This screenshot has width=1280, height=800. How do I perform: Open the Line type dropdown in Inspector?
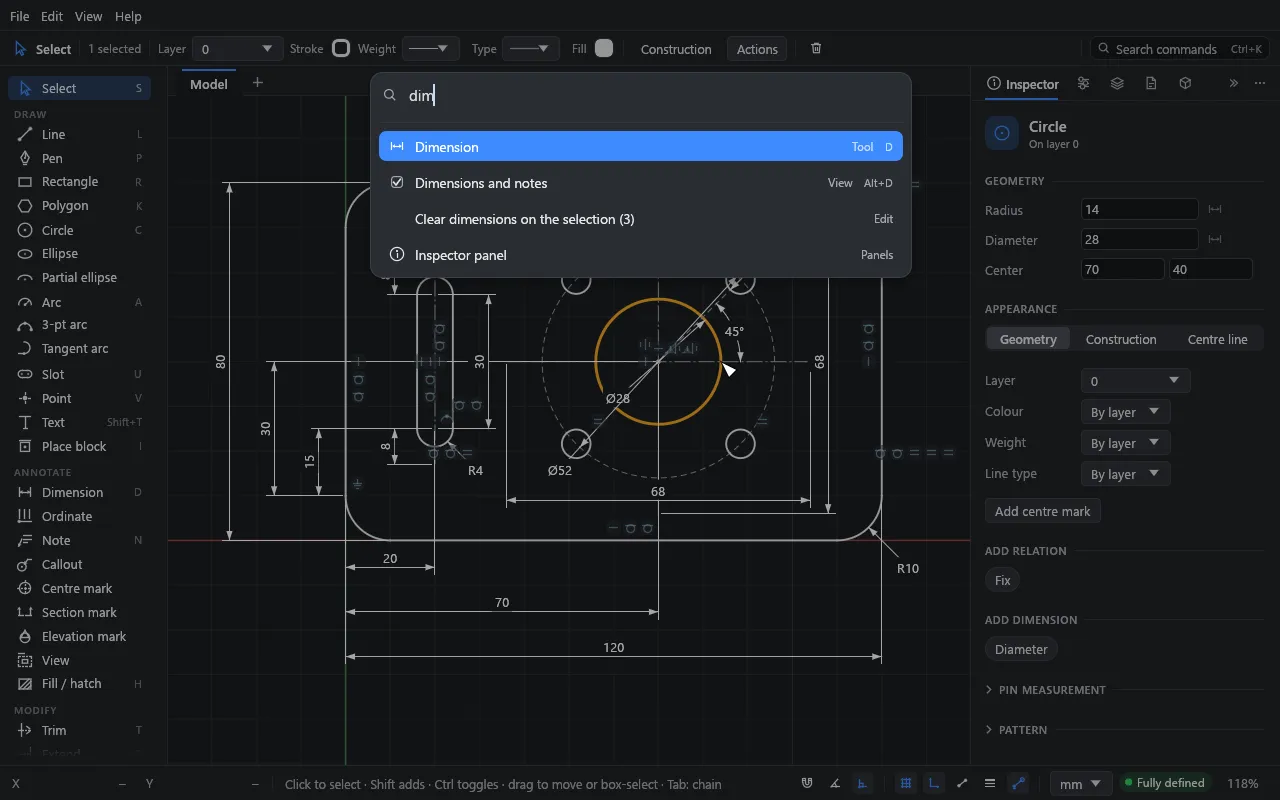tap(1125, 474)
